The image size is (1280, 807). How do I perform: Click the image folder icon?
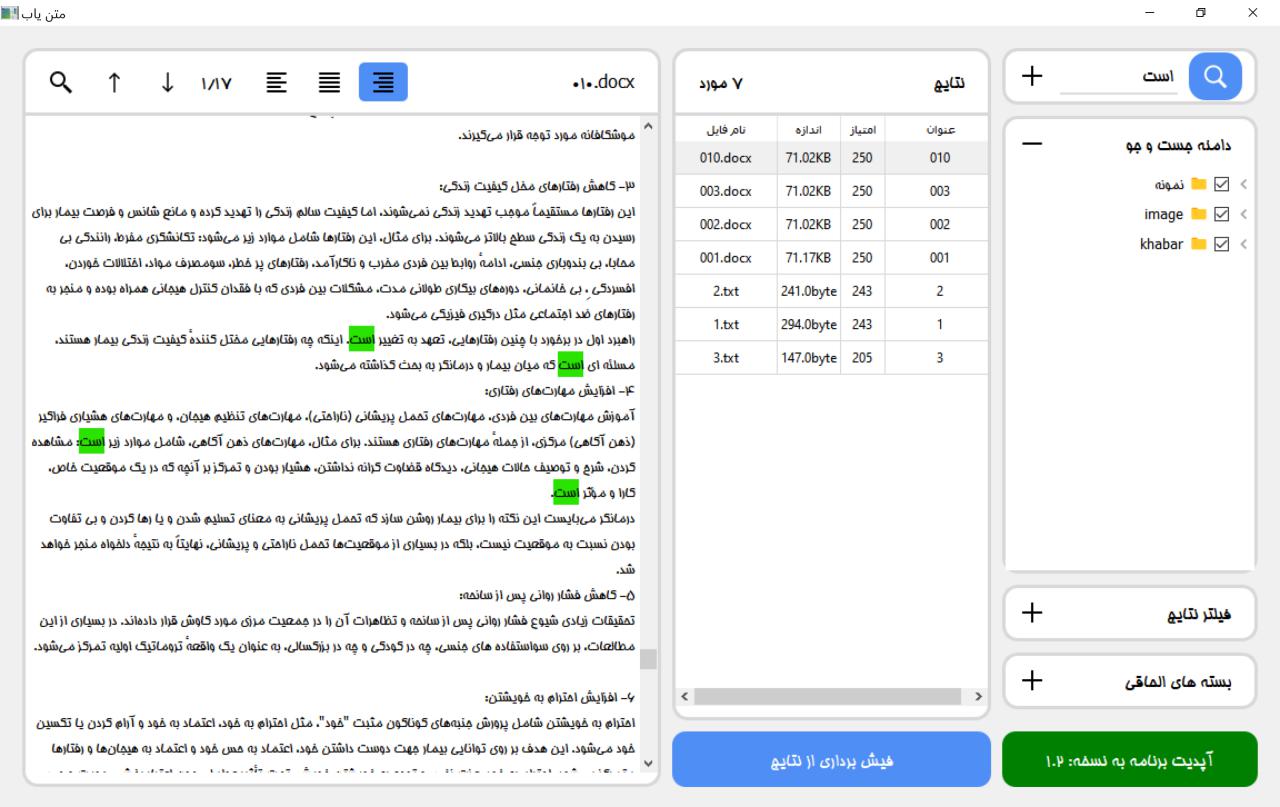click(x=1198, y=214)
